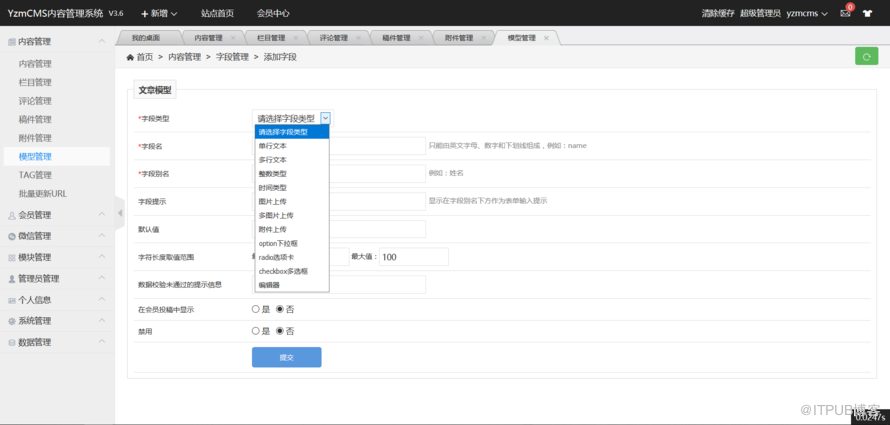Collapse sidebar using the arrow handle
The width and height of the screenshot is (890, 425).
120,213
